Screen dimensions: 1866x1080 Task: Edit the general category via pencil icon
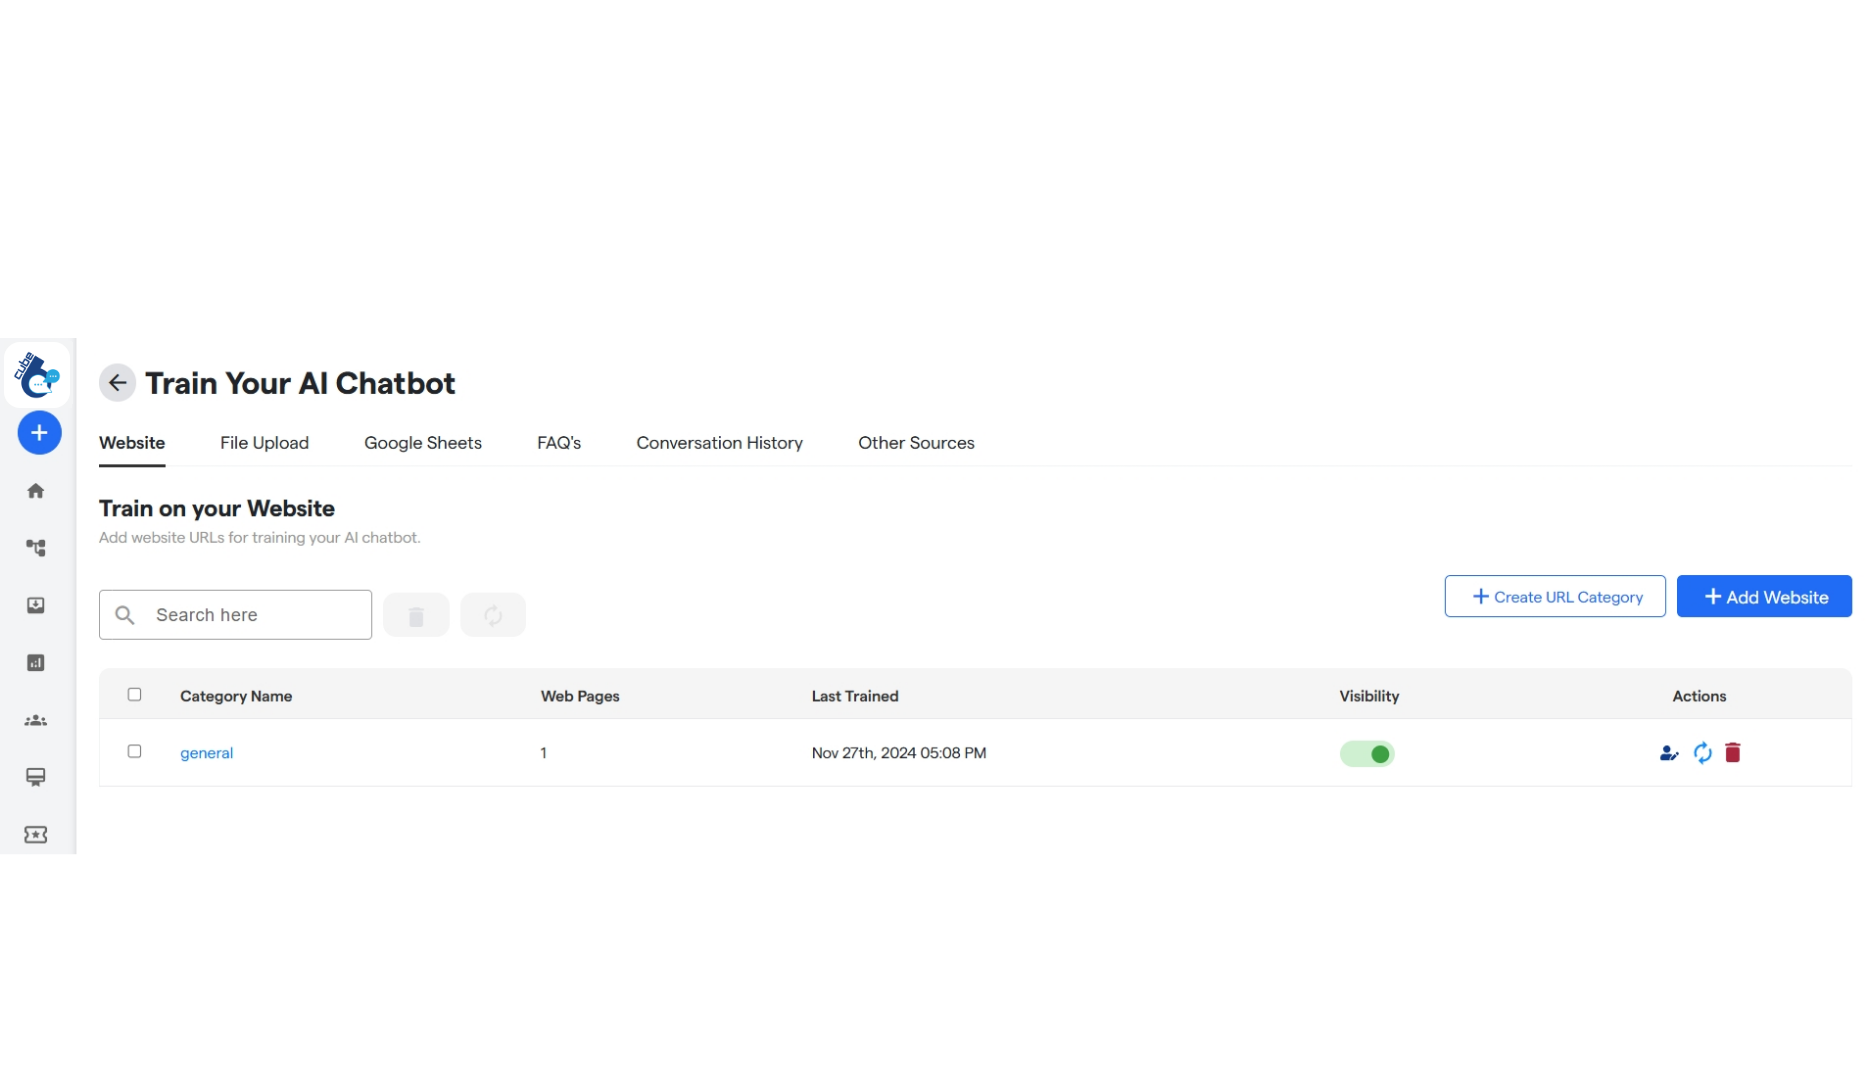(1668, 753)
